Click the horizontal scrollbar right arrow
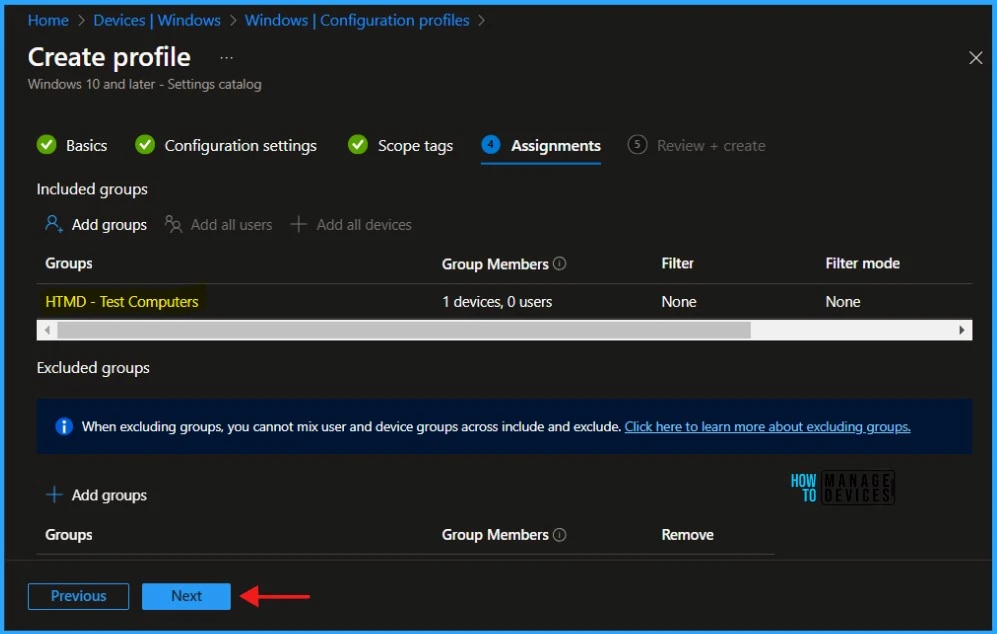The image size is (997, 634). coord(962,330)
